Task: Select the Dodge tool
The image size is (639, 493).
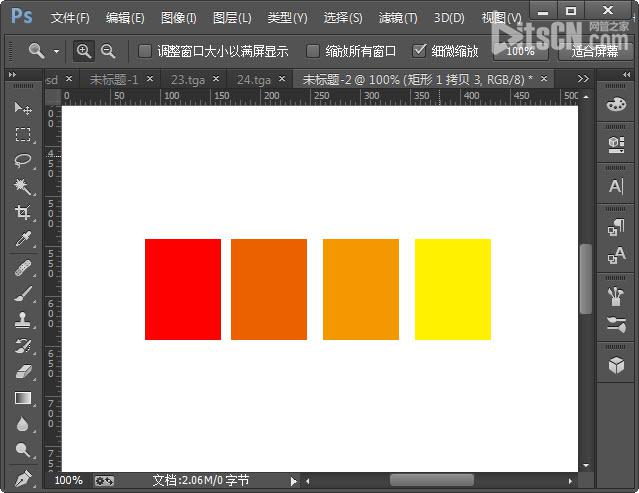Action: pos(23,450)
